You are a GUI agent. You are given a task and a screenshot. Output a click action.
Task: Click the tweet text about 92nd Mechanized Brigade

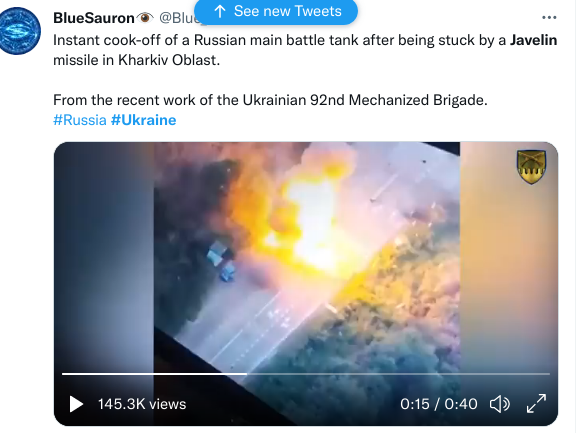click(x=270, y=100)
